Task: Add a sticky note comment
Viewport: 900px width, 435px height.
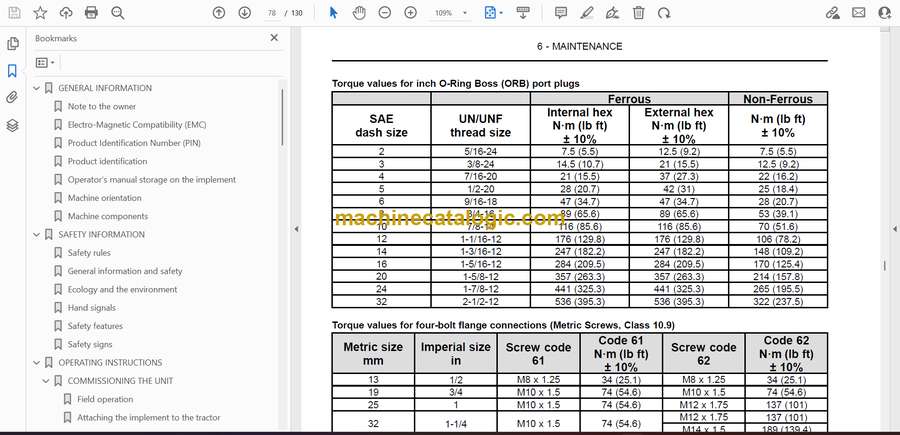Action: [561, 13]
